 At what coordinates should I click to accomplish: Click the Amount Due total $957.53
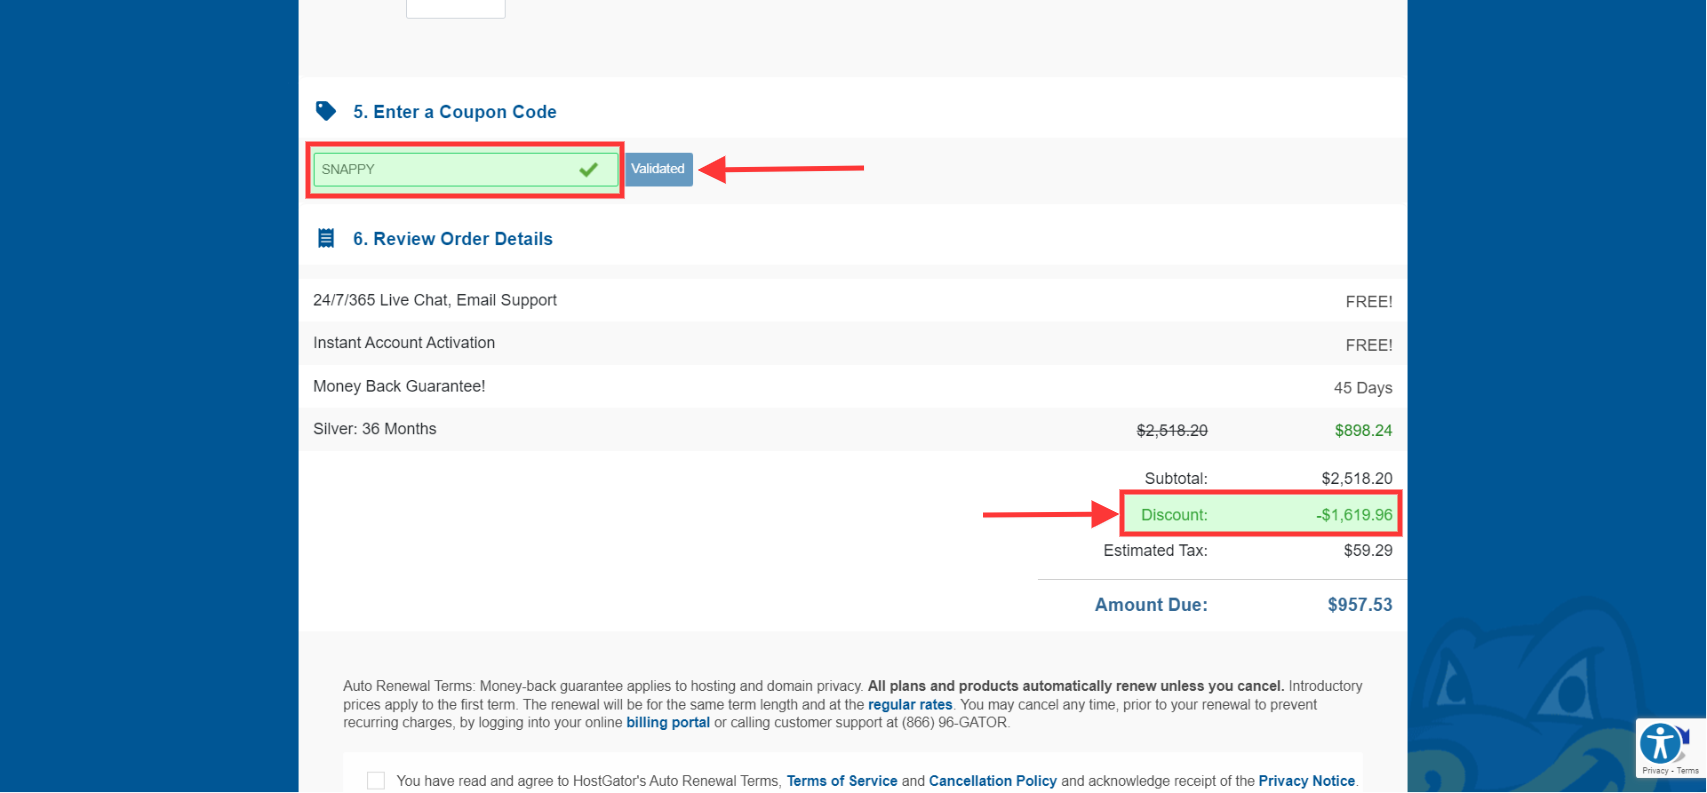point(1359,605)
